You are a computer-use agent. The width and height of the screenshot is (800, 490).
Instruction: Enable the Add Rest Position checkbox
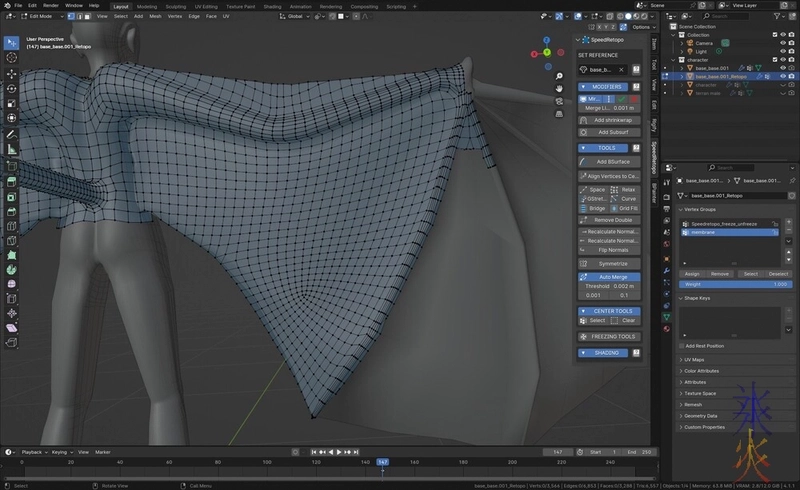pyautogui.click(x=682, y=345)
